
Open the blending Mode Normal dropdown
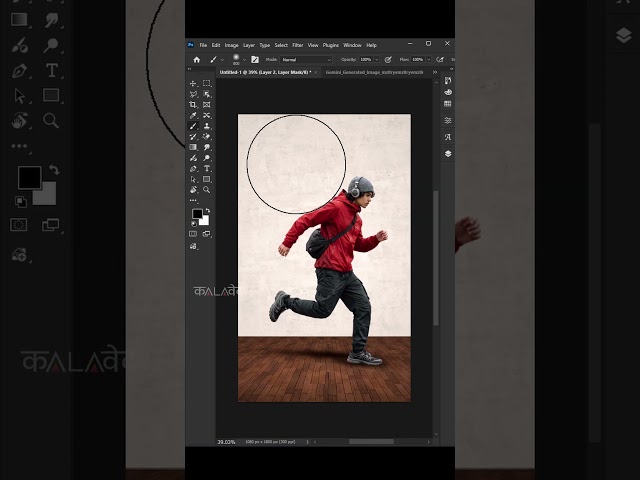(306, 60)
